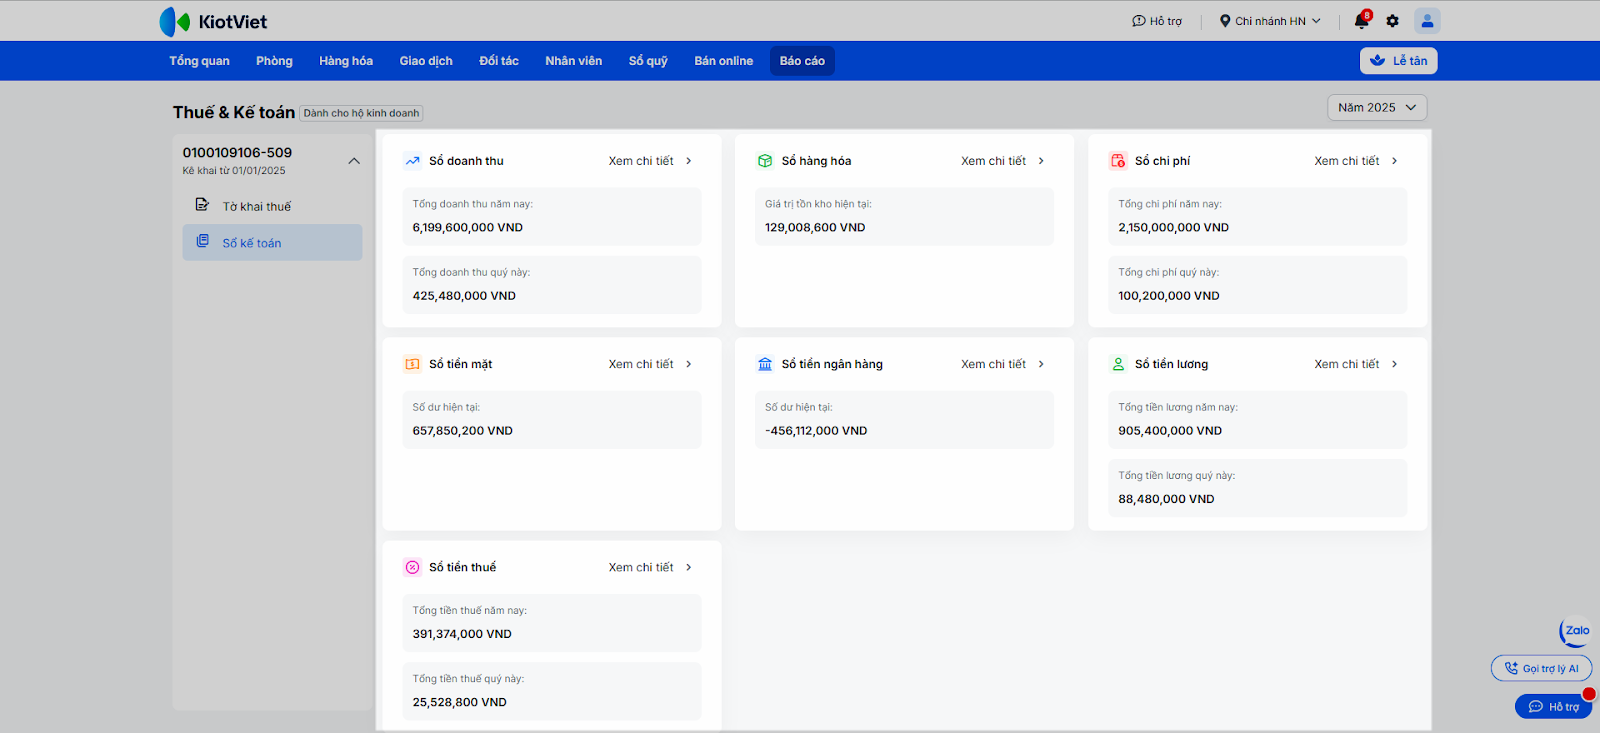Collapse the 0100109106-509 tax code section

coord(354,161)
